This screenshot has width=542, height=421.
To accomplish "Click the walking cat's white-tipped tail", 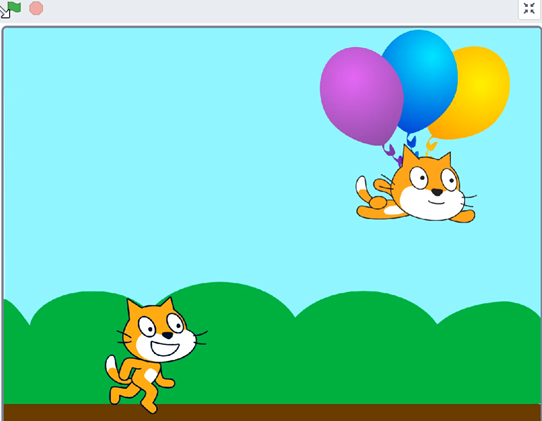I will click(x=111, y=367).
